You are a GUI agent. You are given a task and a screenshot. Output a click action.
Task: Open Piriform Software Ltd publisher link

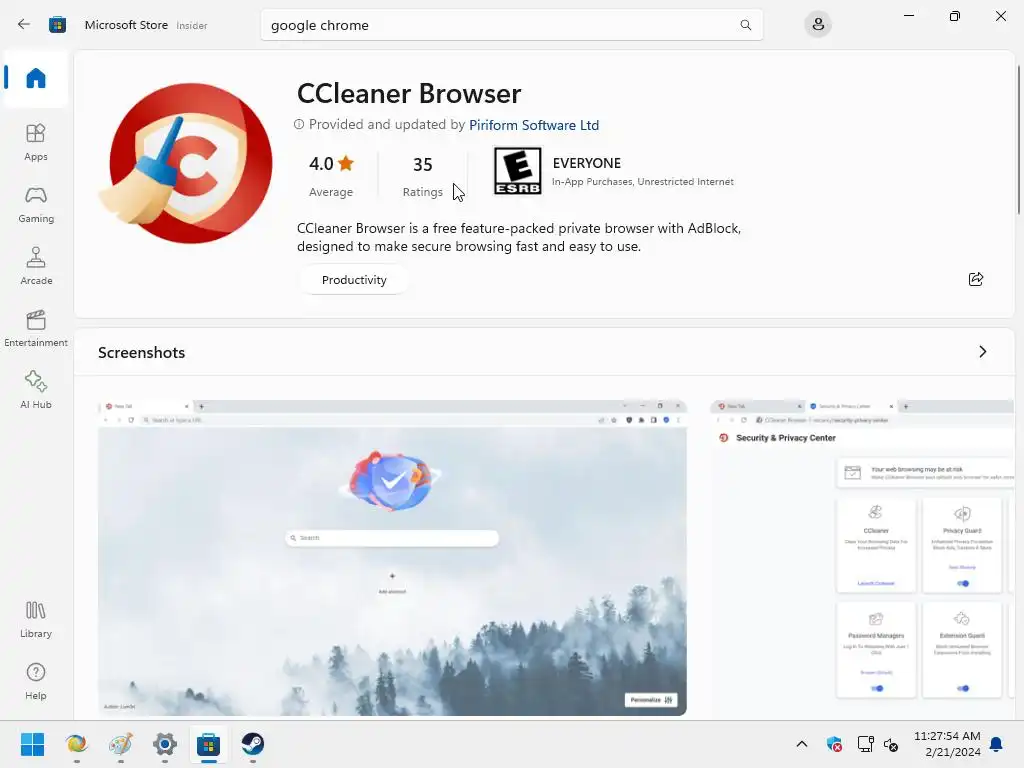click(534, 125)
